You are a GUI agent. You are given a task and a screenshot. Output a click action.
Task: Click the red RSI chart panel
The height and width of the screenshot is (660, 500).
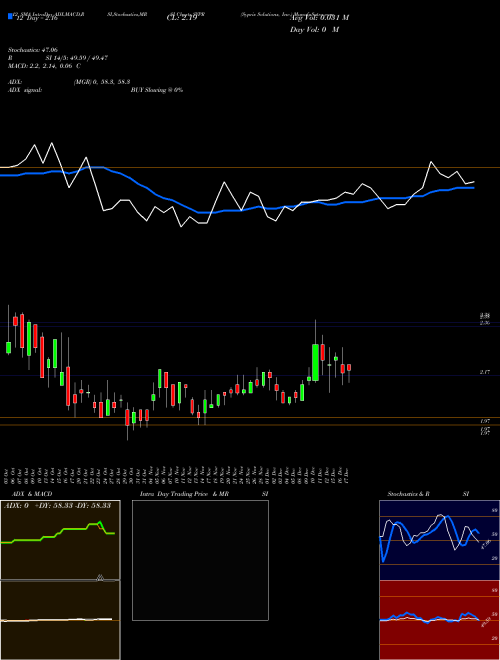439,620
